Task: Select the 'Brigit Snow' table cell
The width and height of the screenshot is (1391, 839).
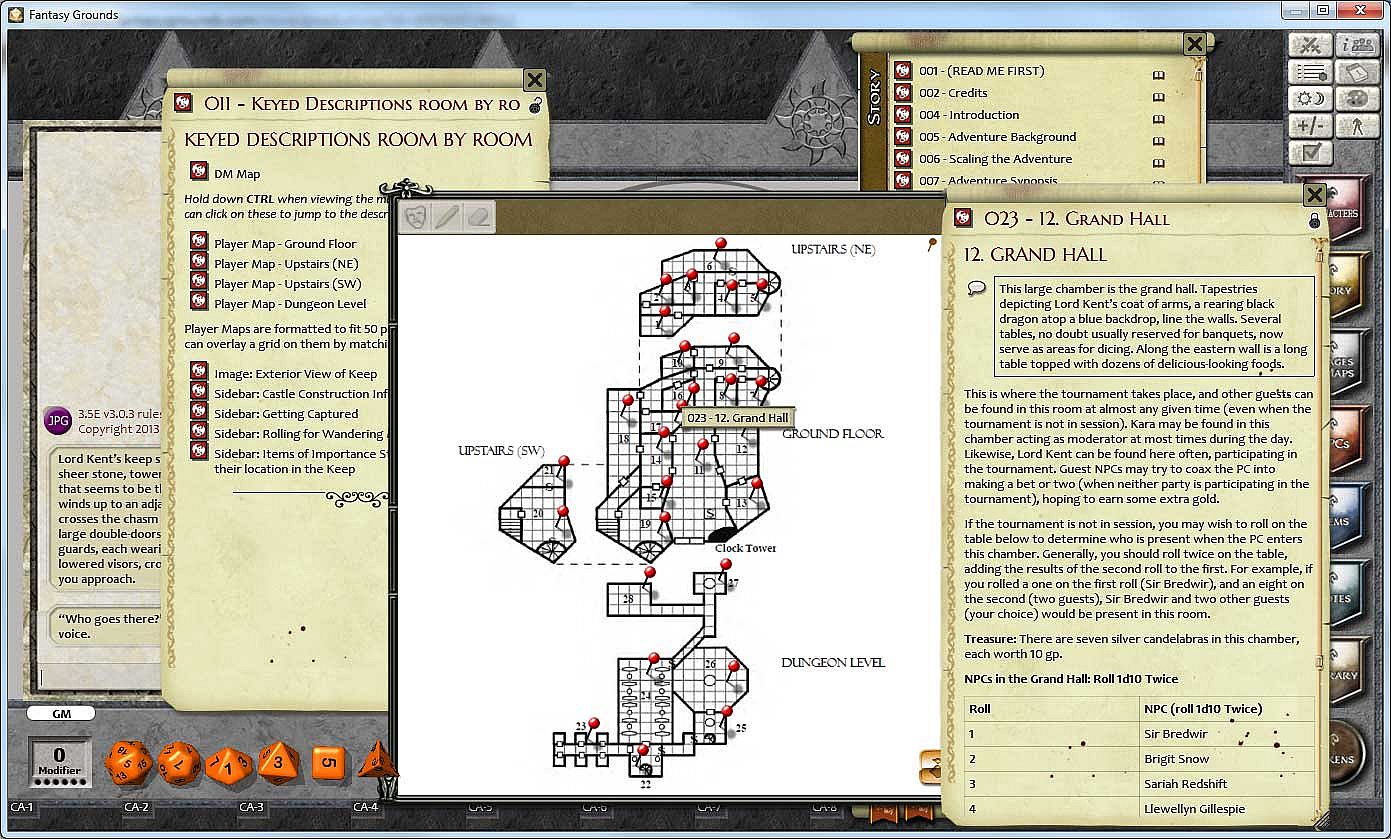Action: click(x=1227, y=759)
